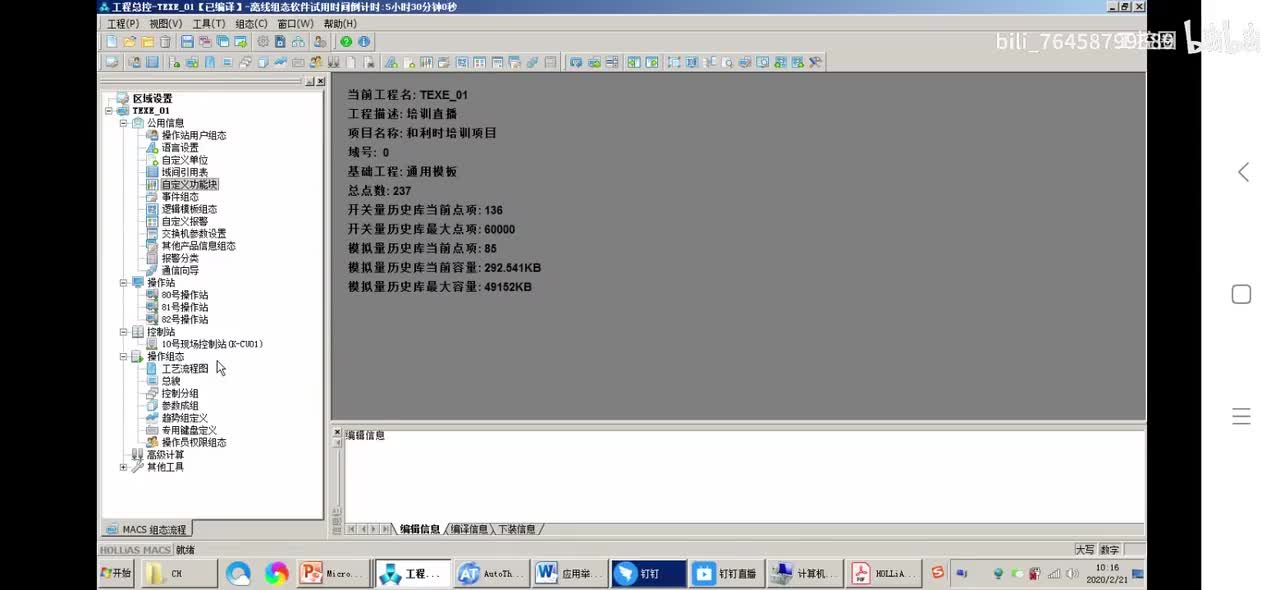Open the 组态(C) menu
This screenshot has width=1280, height=590.
click(252, 23)
